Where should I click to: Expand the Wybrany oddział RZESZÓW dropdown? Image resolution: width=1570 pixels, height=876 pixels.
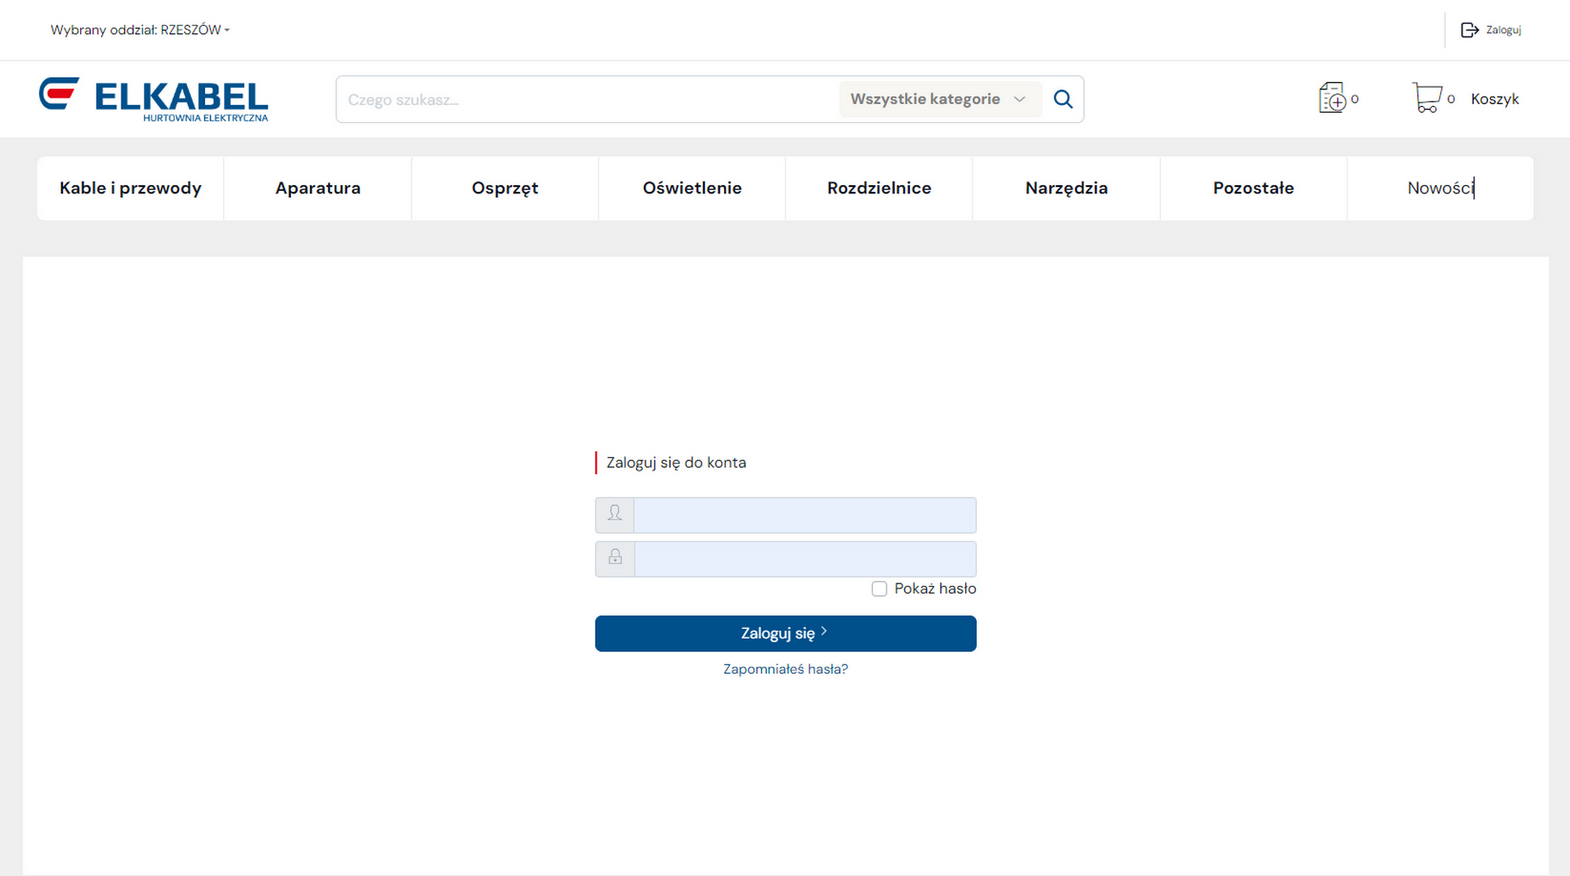pyautogui.click(x=140, y=30)
